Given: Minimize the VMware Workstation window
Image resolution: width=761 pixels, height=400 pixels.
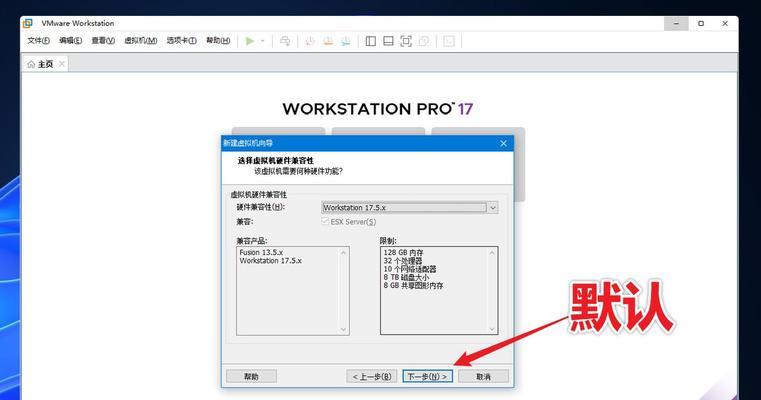Looking at the screenshot, I should pos(676,23).
